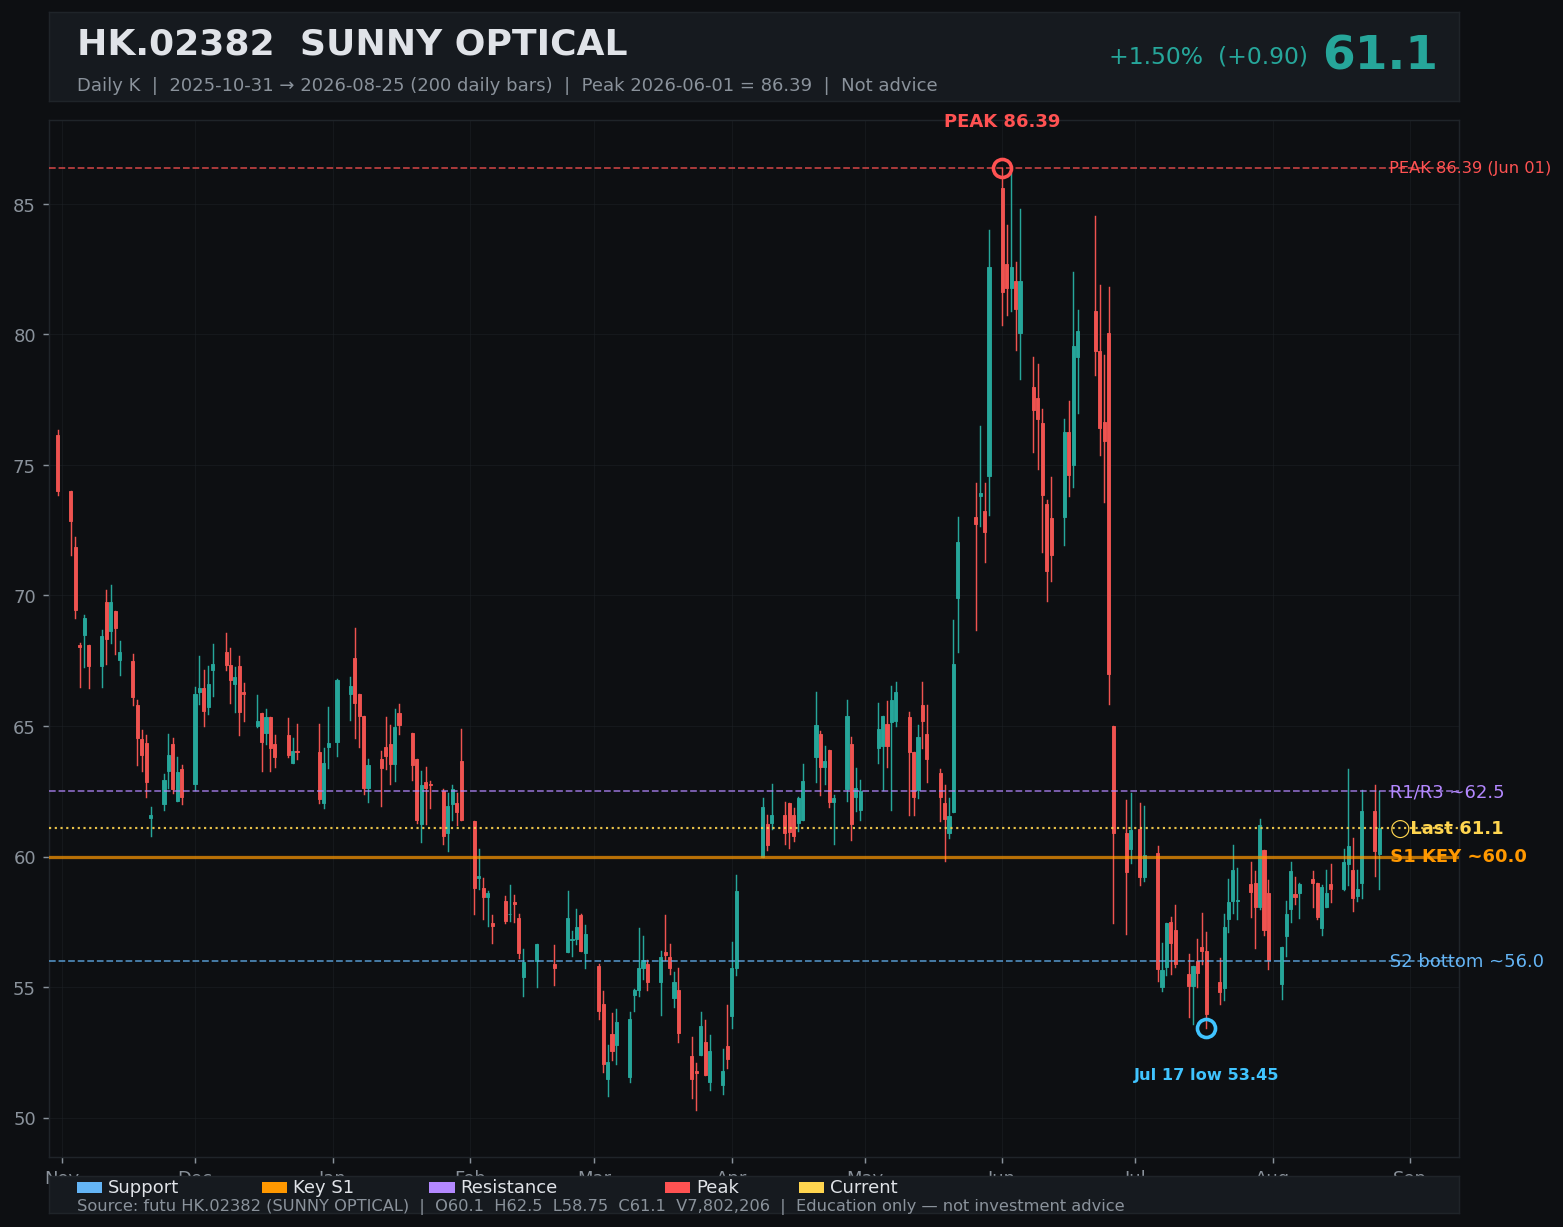Click the 75 y-axis tick label
Viewport: 1563px width, 1227px height.
pyautogui.click(x=25, y=466)
